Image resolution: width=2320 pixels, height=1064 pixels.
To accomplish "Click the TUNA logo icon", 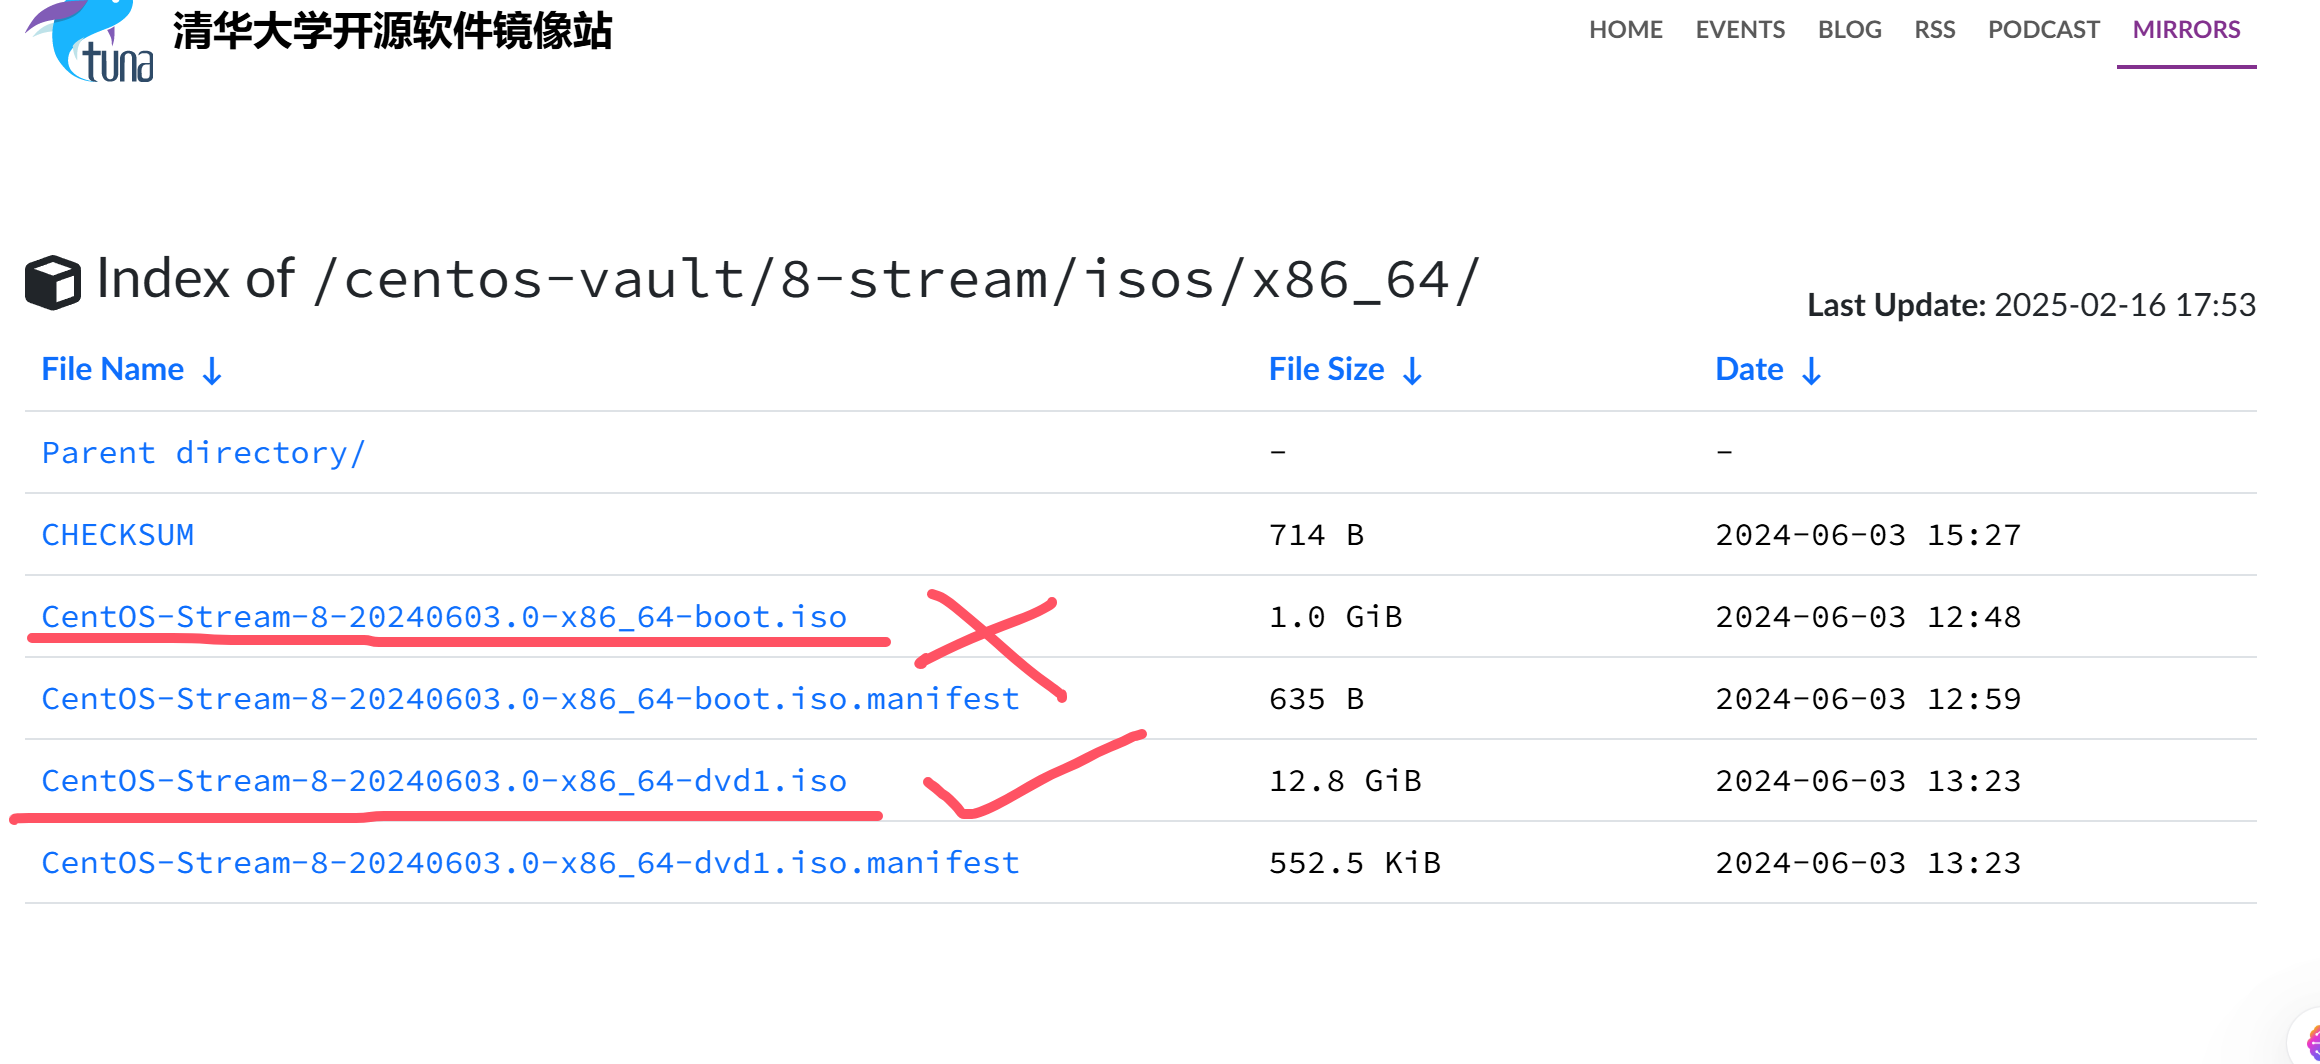I will [90, 42].
